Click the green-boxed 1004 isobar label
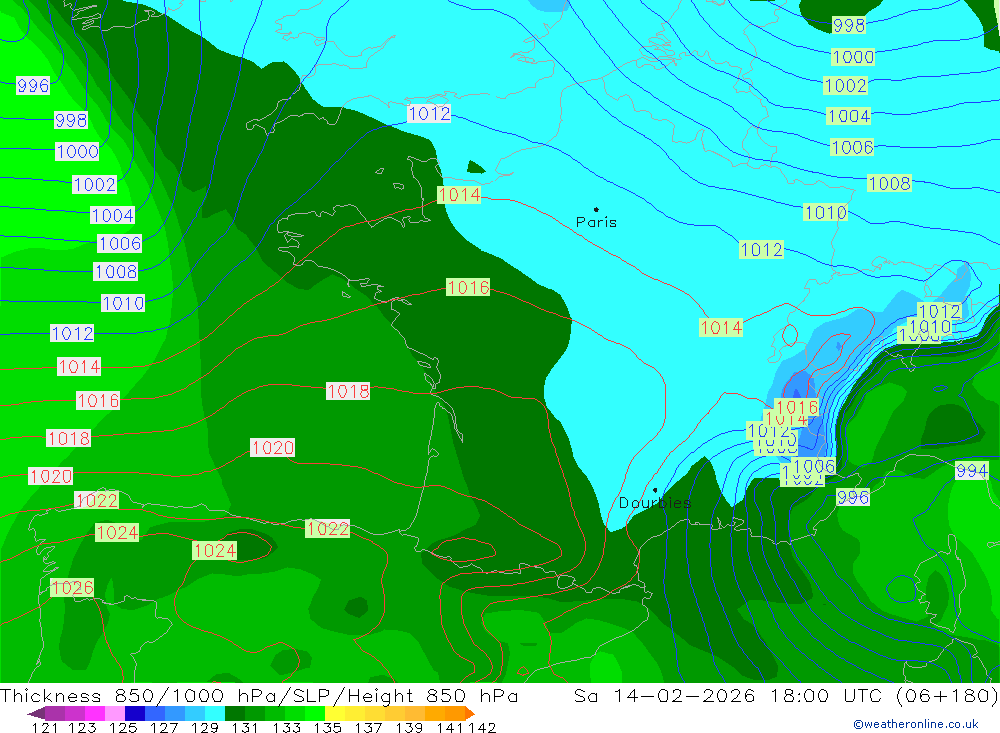1000x733 pixels. (x=849, y=117)
